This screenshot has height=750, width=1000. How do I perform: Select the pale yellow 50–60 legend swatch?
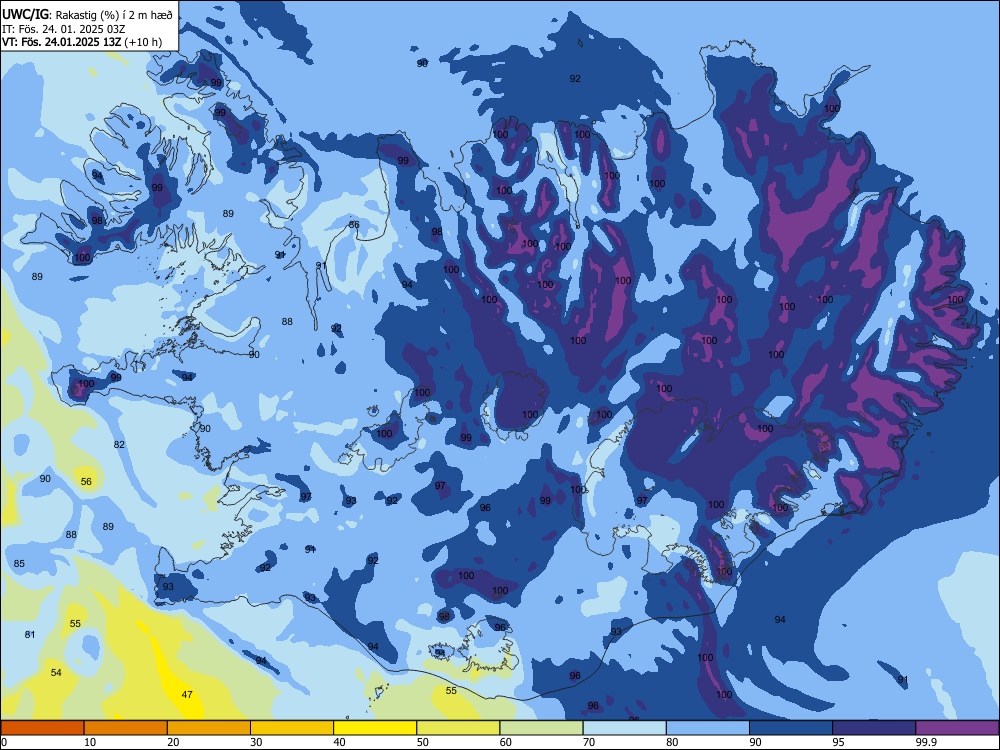pyautogui.click(x=458, y=728)
